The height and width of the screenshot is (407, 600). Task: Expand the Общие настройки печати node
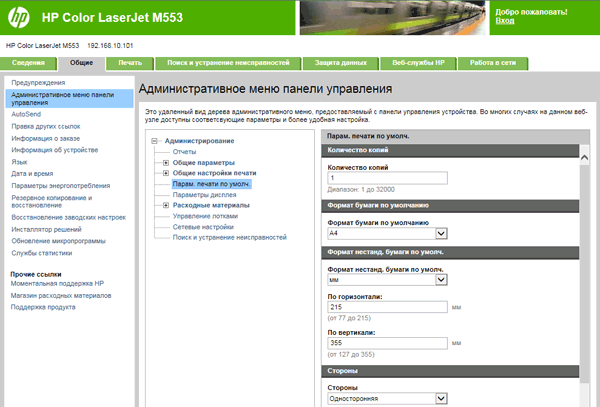(166, 173)
